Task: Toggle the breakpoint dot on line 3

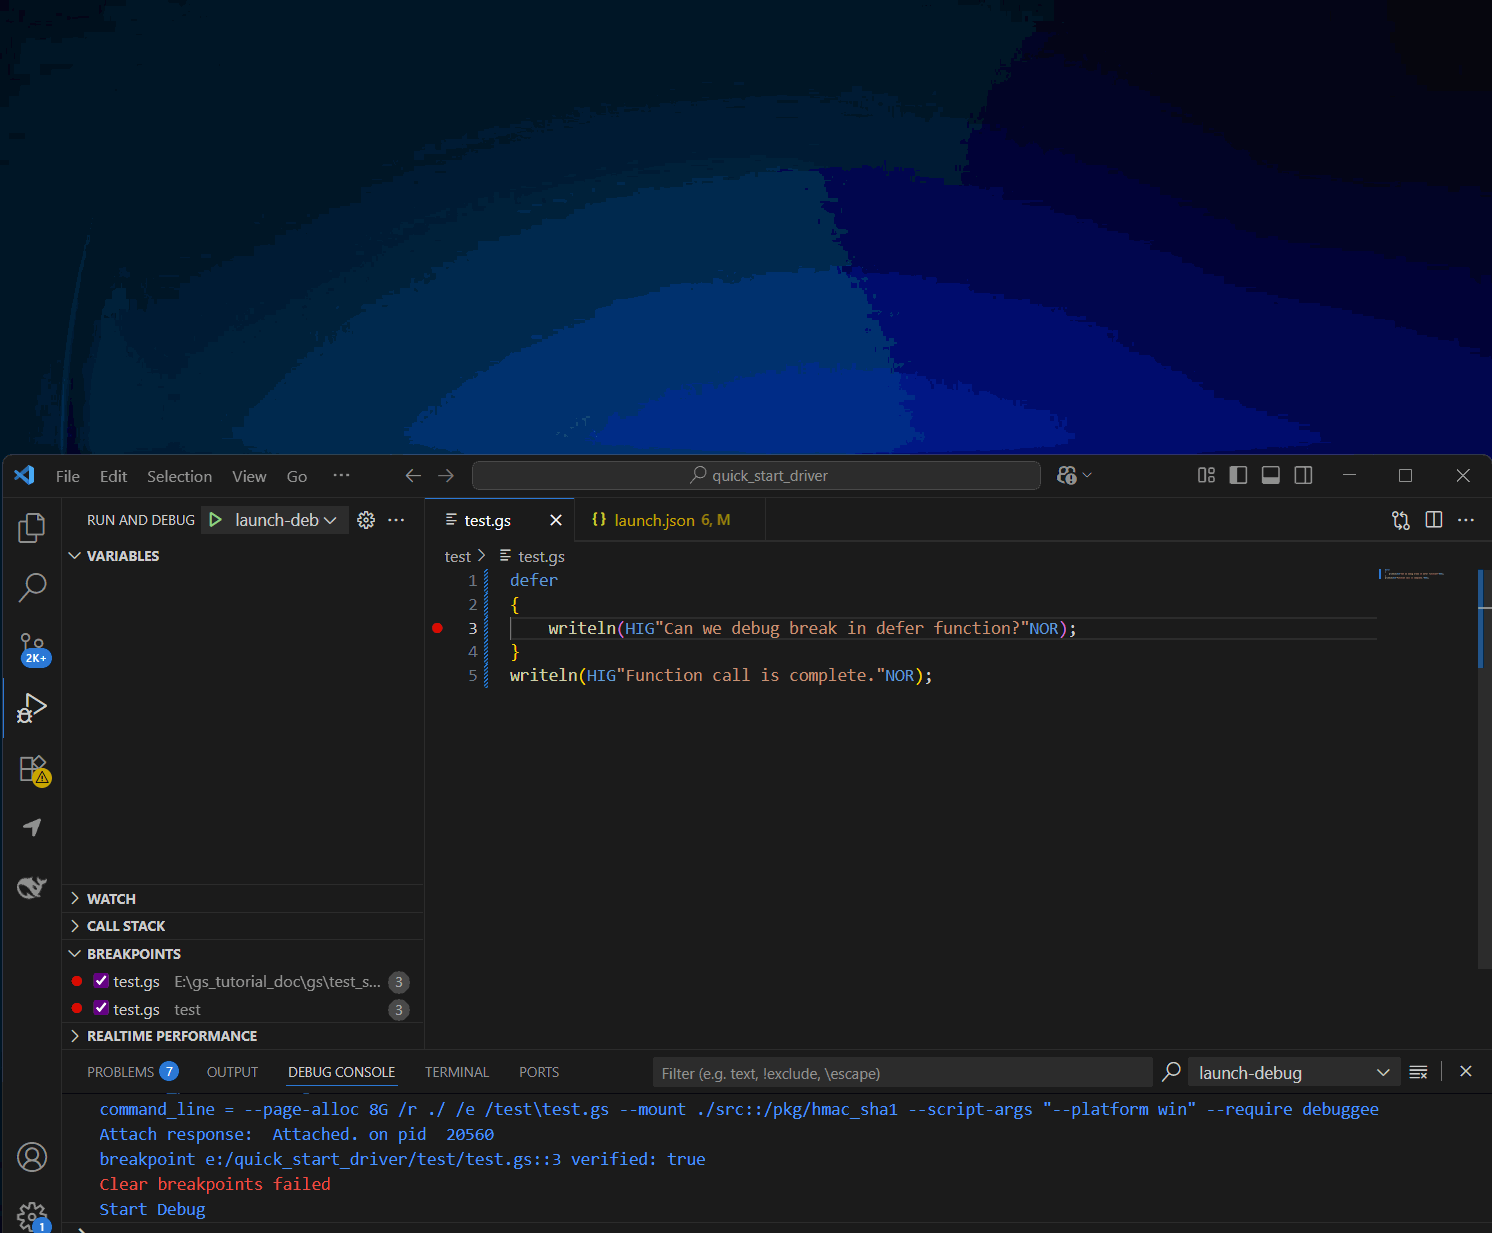Action: (437, 628)
